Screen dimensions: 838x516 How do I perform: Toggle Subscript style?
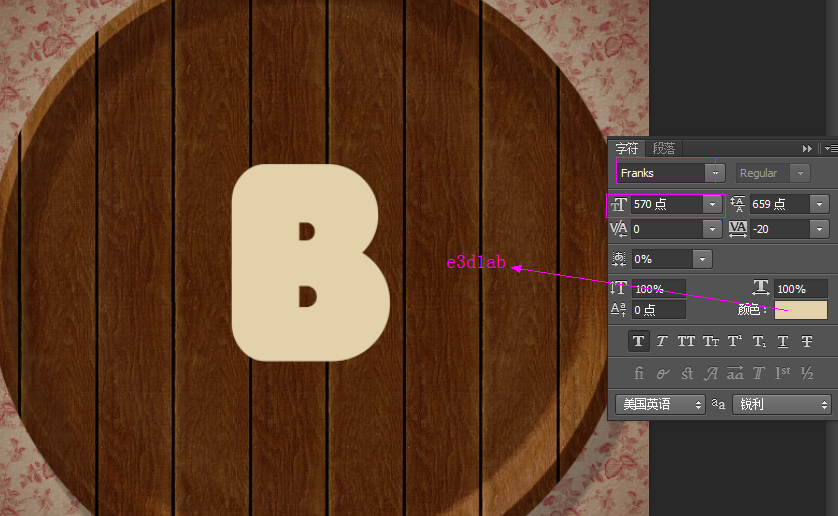(759, 341)
